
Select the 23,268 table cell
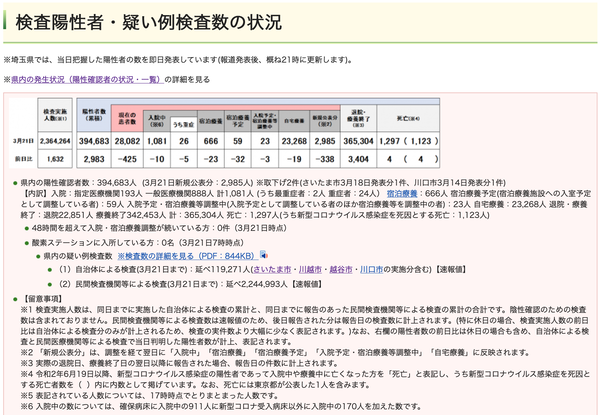(x=294, y=141)
